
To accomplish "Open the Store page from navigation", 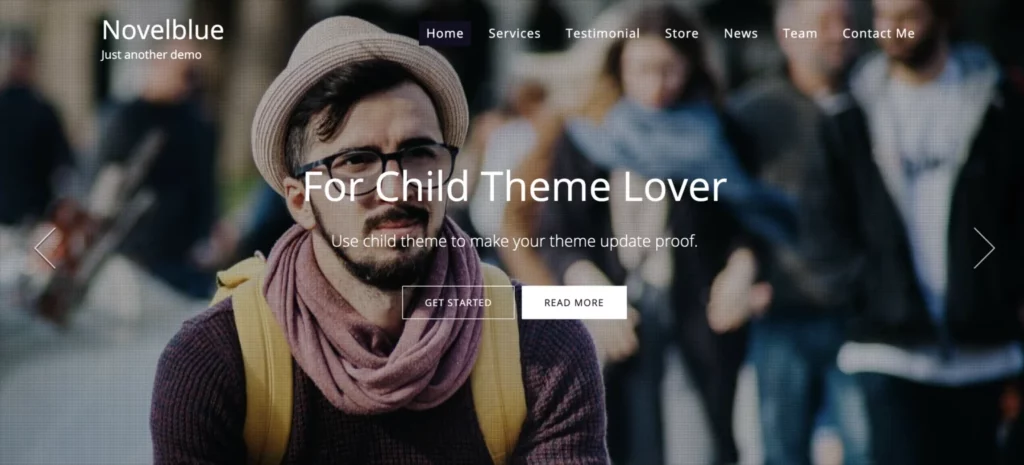I will [682, 33].
